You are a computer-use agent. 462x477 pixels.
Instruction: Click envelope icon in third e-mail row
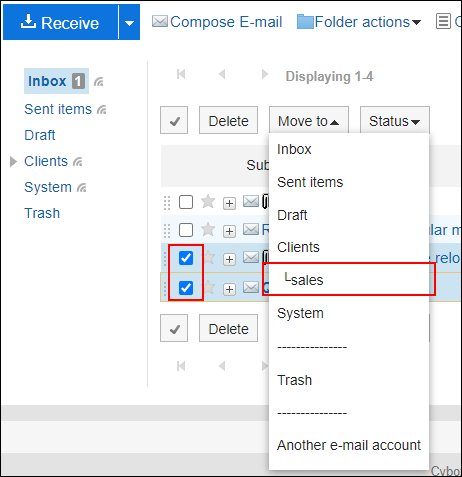click(x=251, y=257)
